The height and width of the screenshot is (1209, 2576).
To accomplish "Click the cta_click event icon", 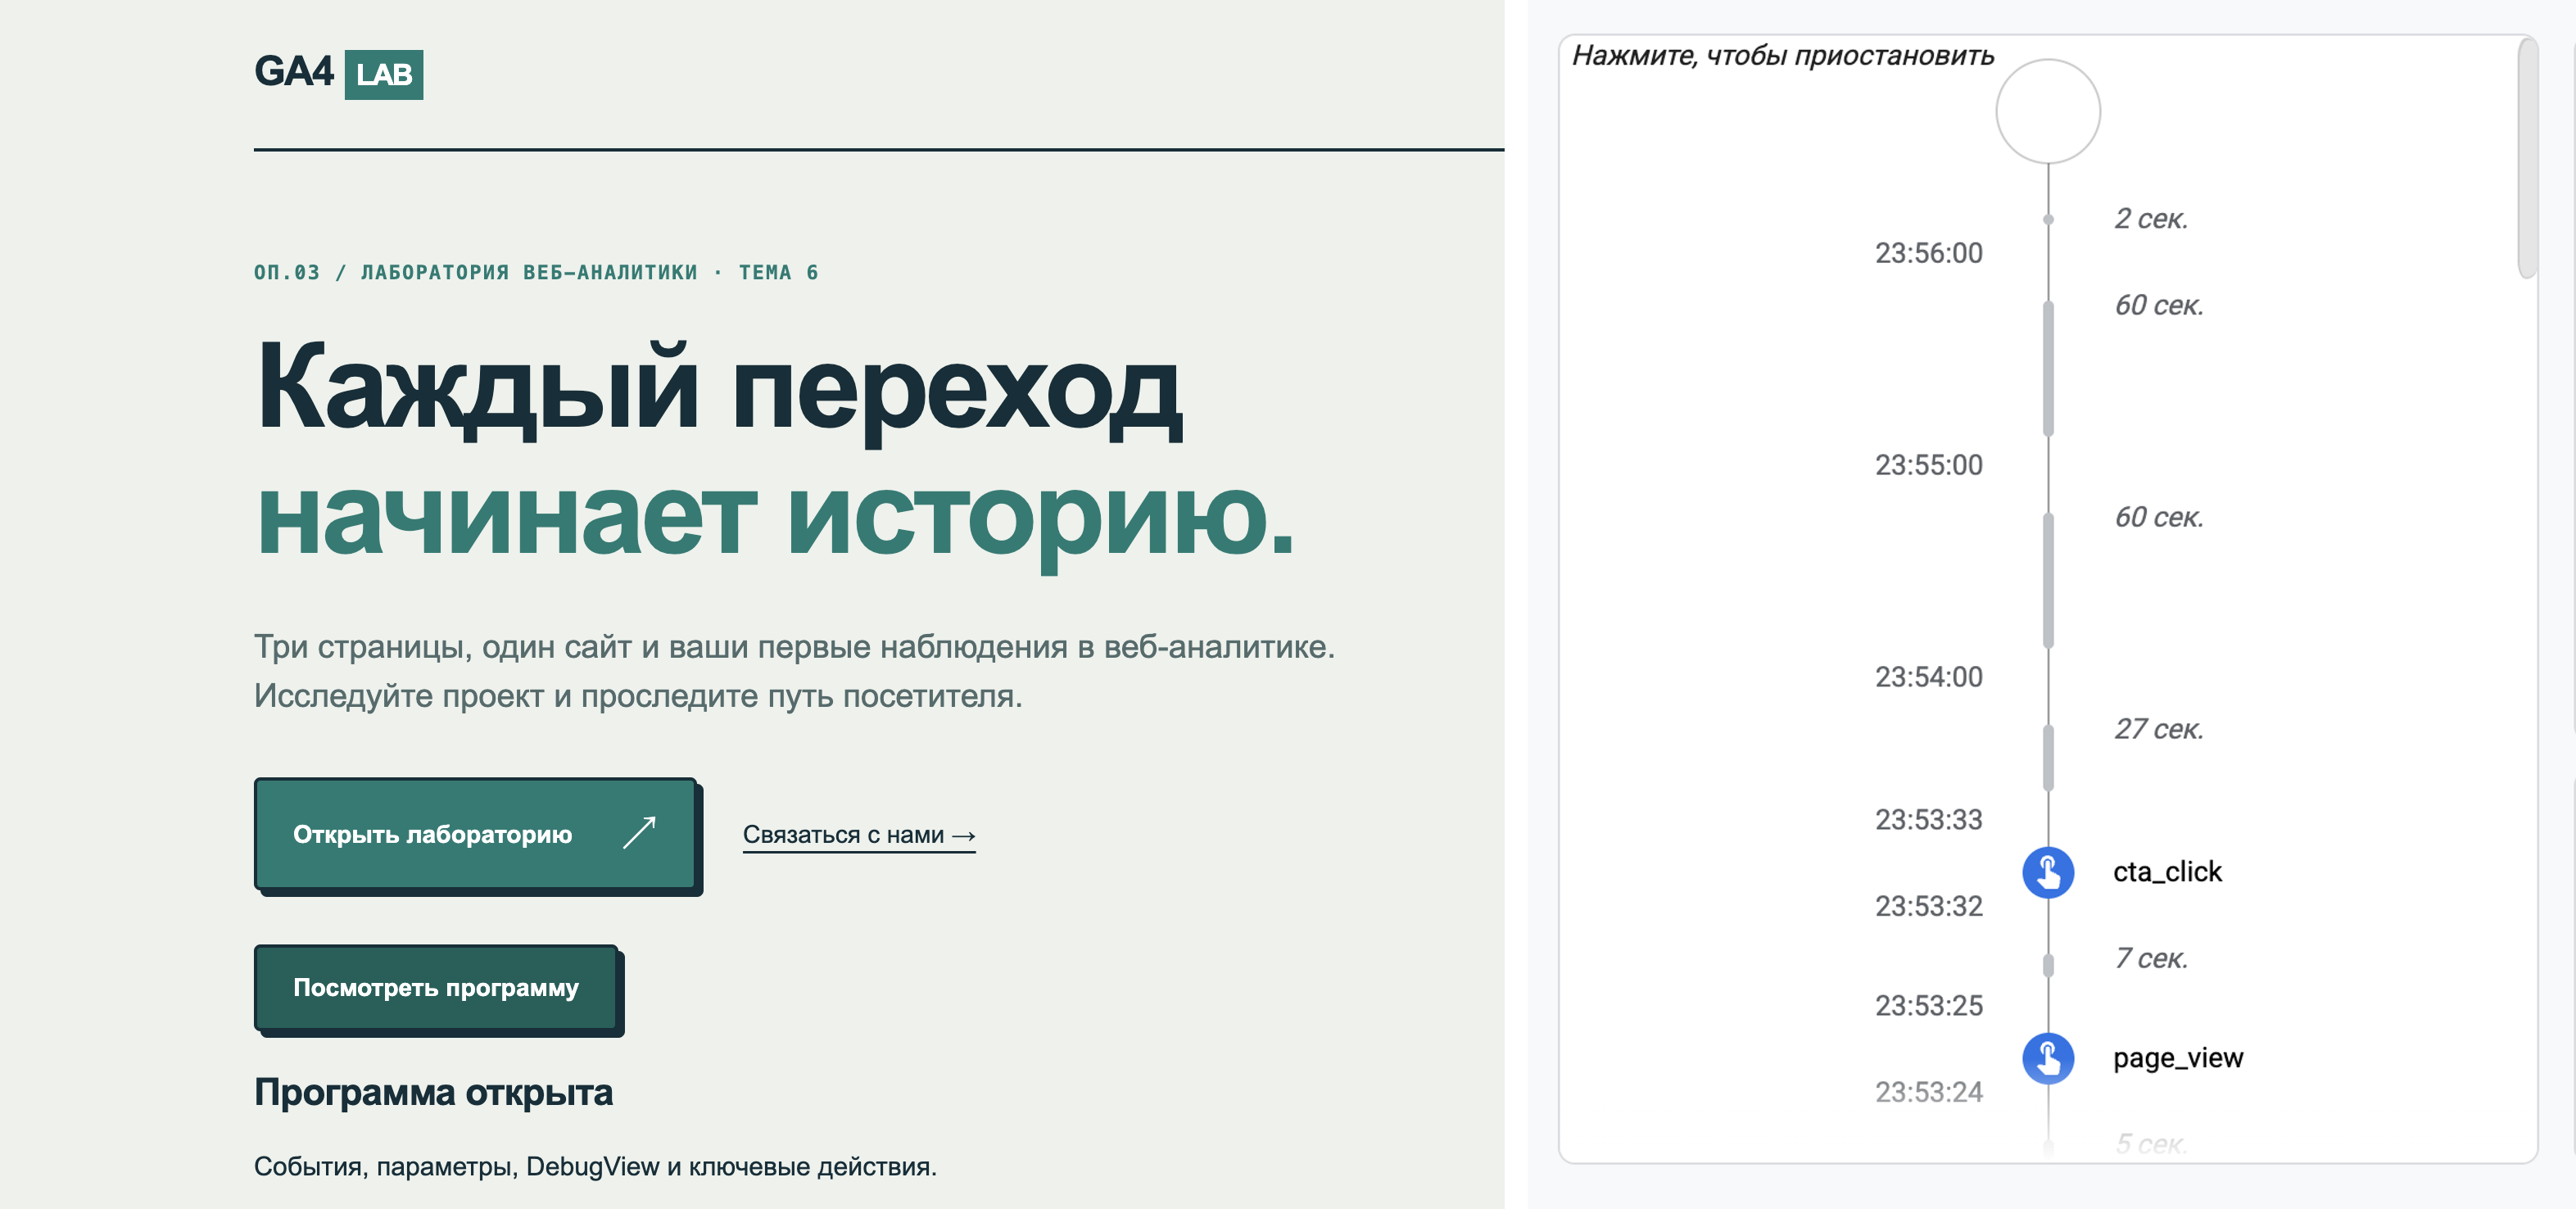I will pyautogui.click(x=2048, y=872).
